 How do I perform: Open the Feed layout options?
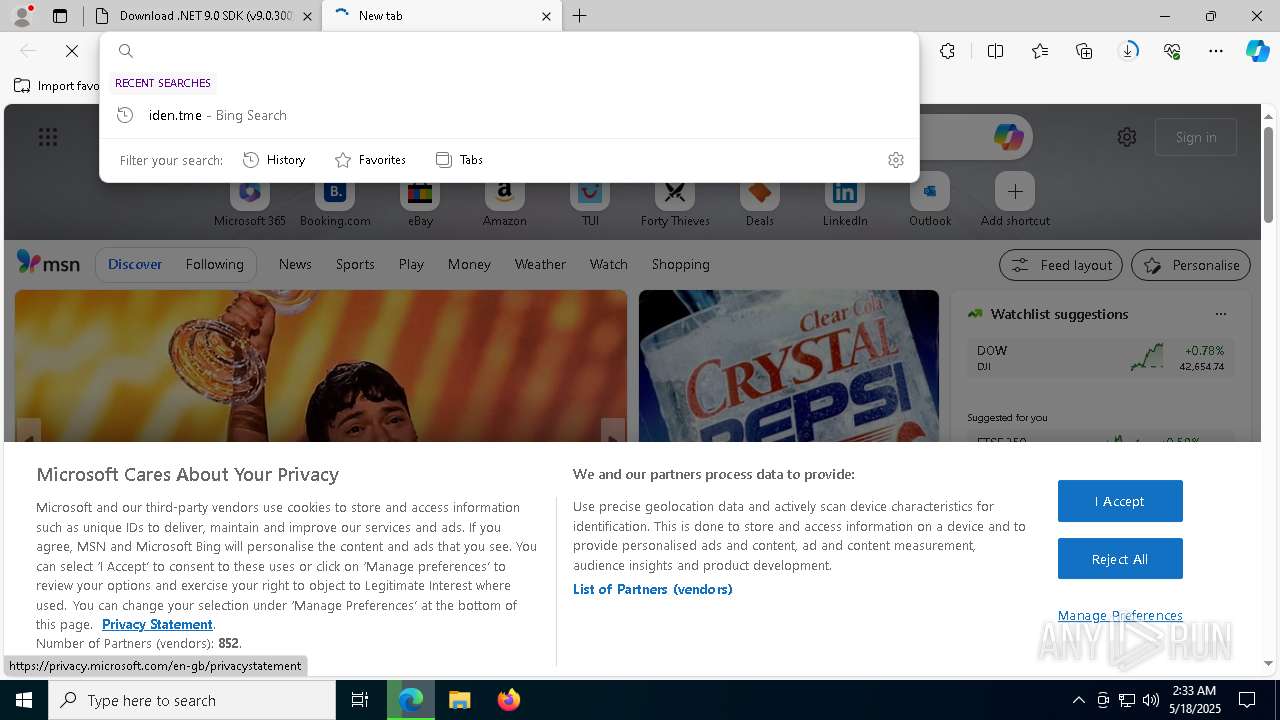coord(1061,265)
